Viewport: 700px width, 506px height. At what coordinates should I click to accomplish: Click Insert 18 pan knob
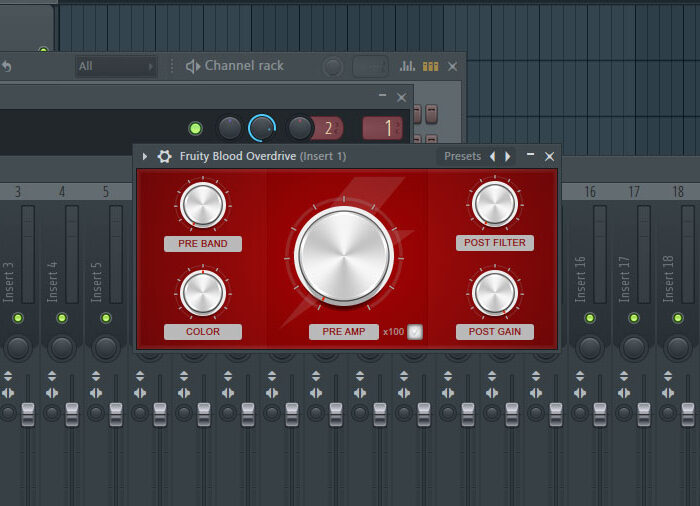(x=678, y=348)
